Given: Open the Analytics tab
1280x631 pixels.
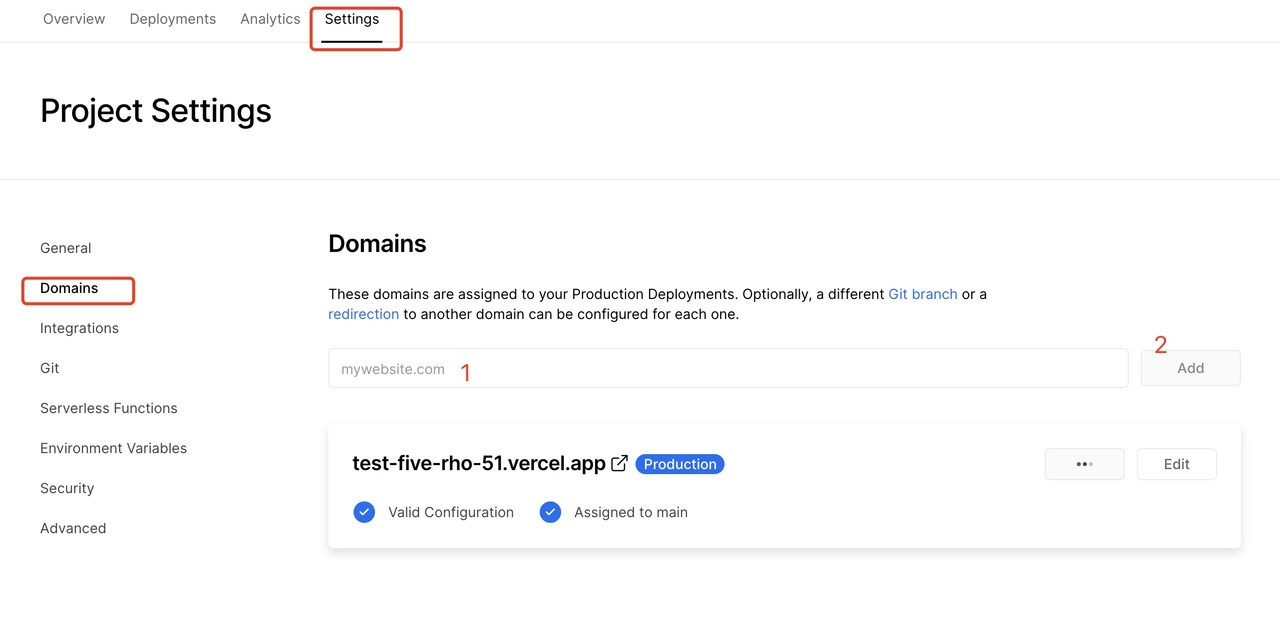Looking at the screenshot, I should [x=270, y=19].
